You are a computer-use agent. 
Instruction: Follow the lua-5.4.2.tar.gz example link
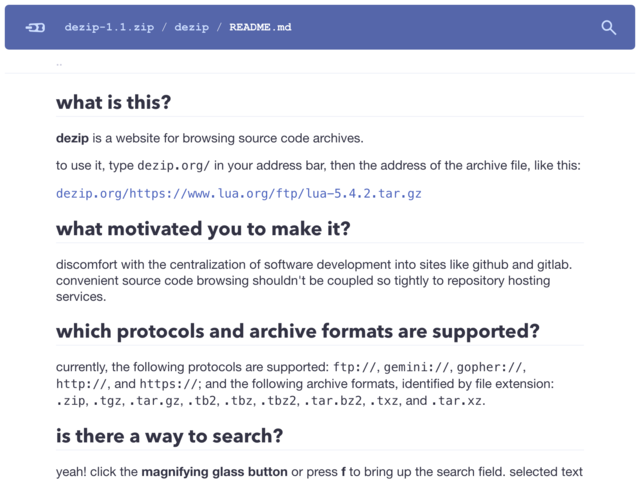(x=239, y=193)
